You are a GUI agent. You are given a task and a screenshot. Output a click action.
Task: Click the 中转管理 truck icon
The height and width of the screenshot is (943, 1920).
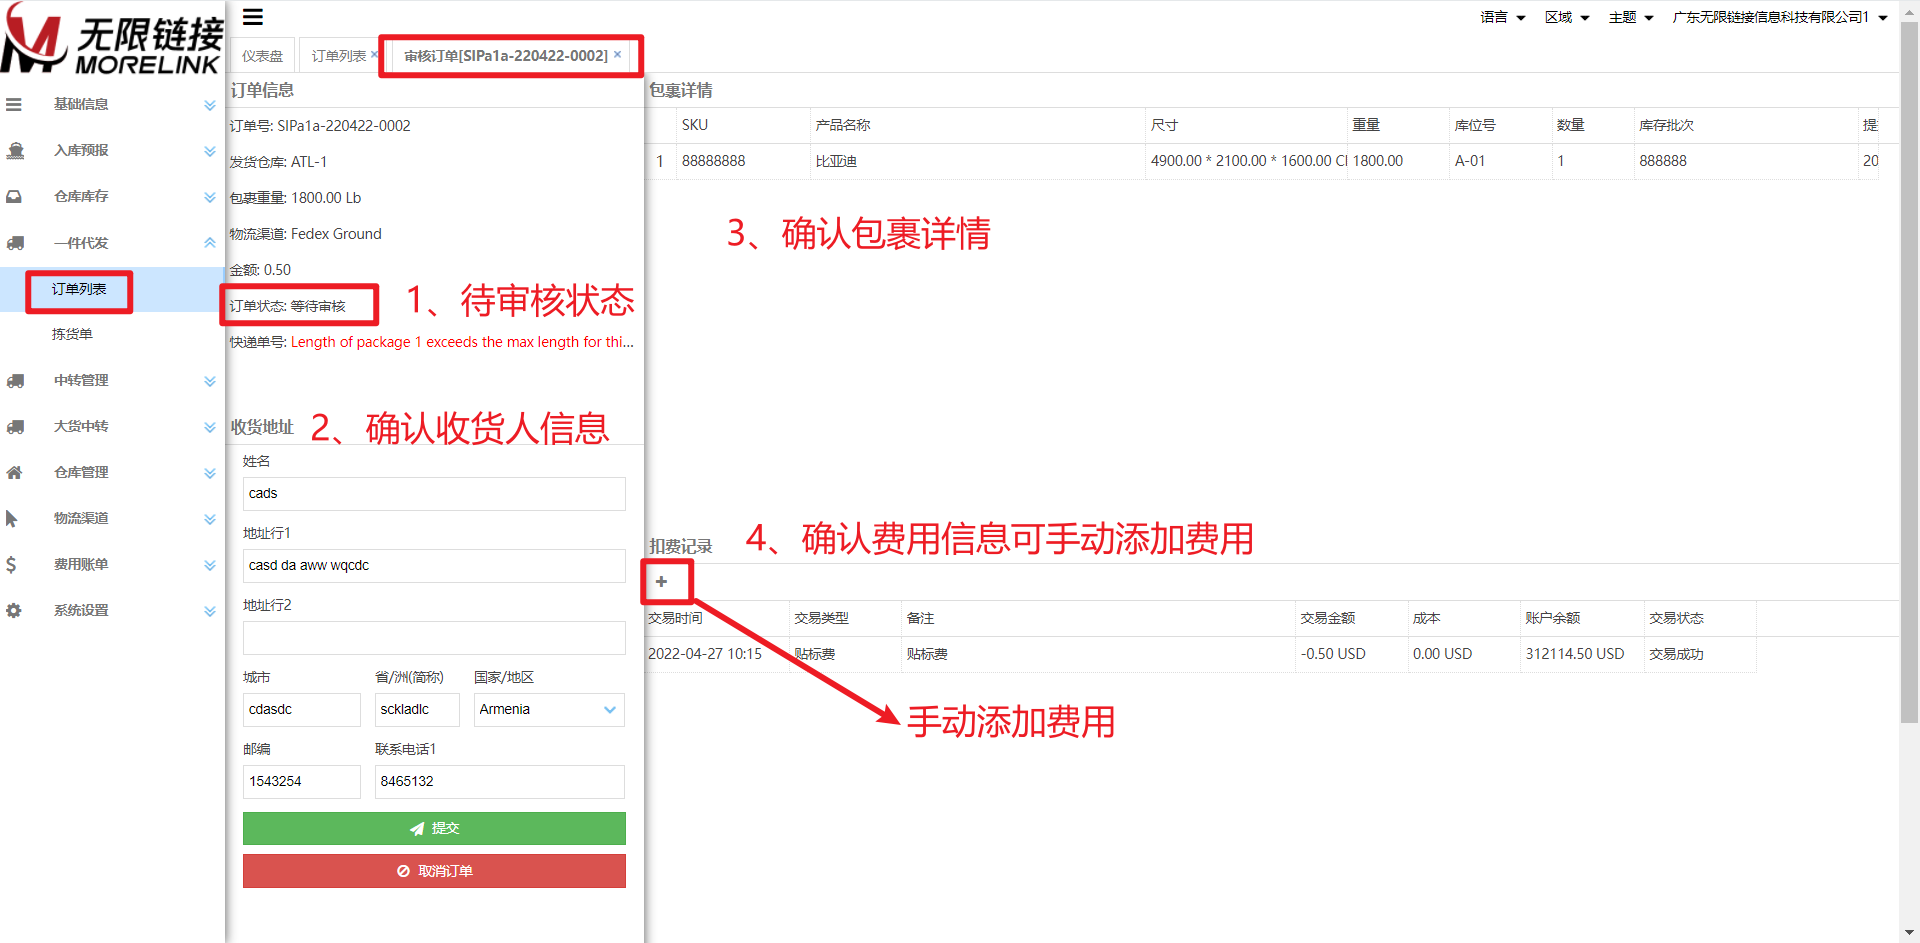pyautogui.click(x=15, y=380)
